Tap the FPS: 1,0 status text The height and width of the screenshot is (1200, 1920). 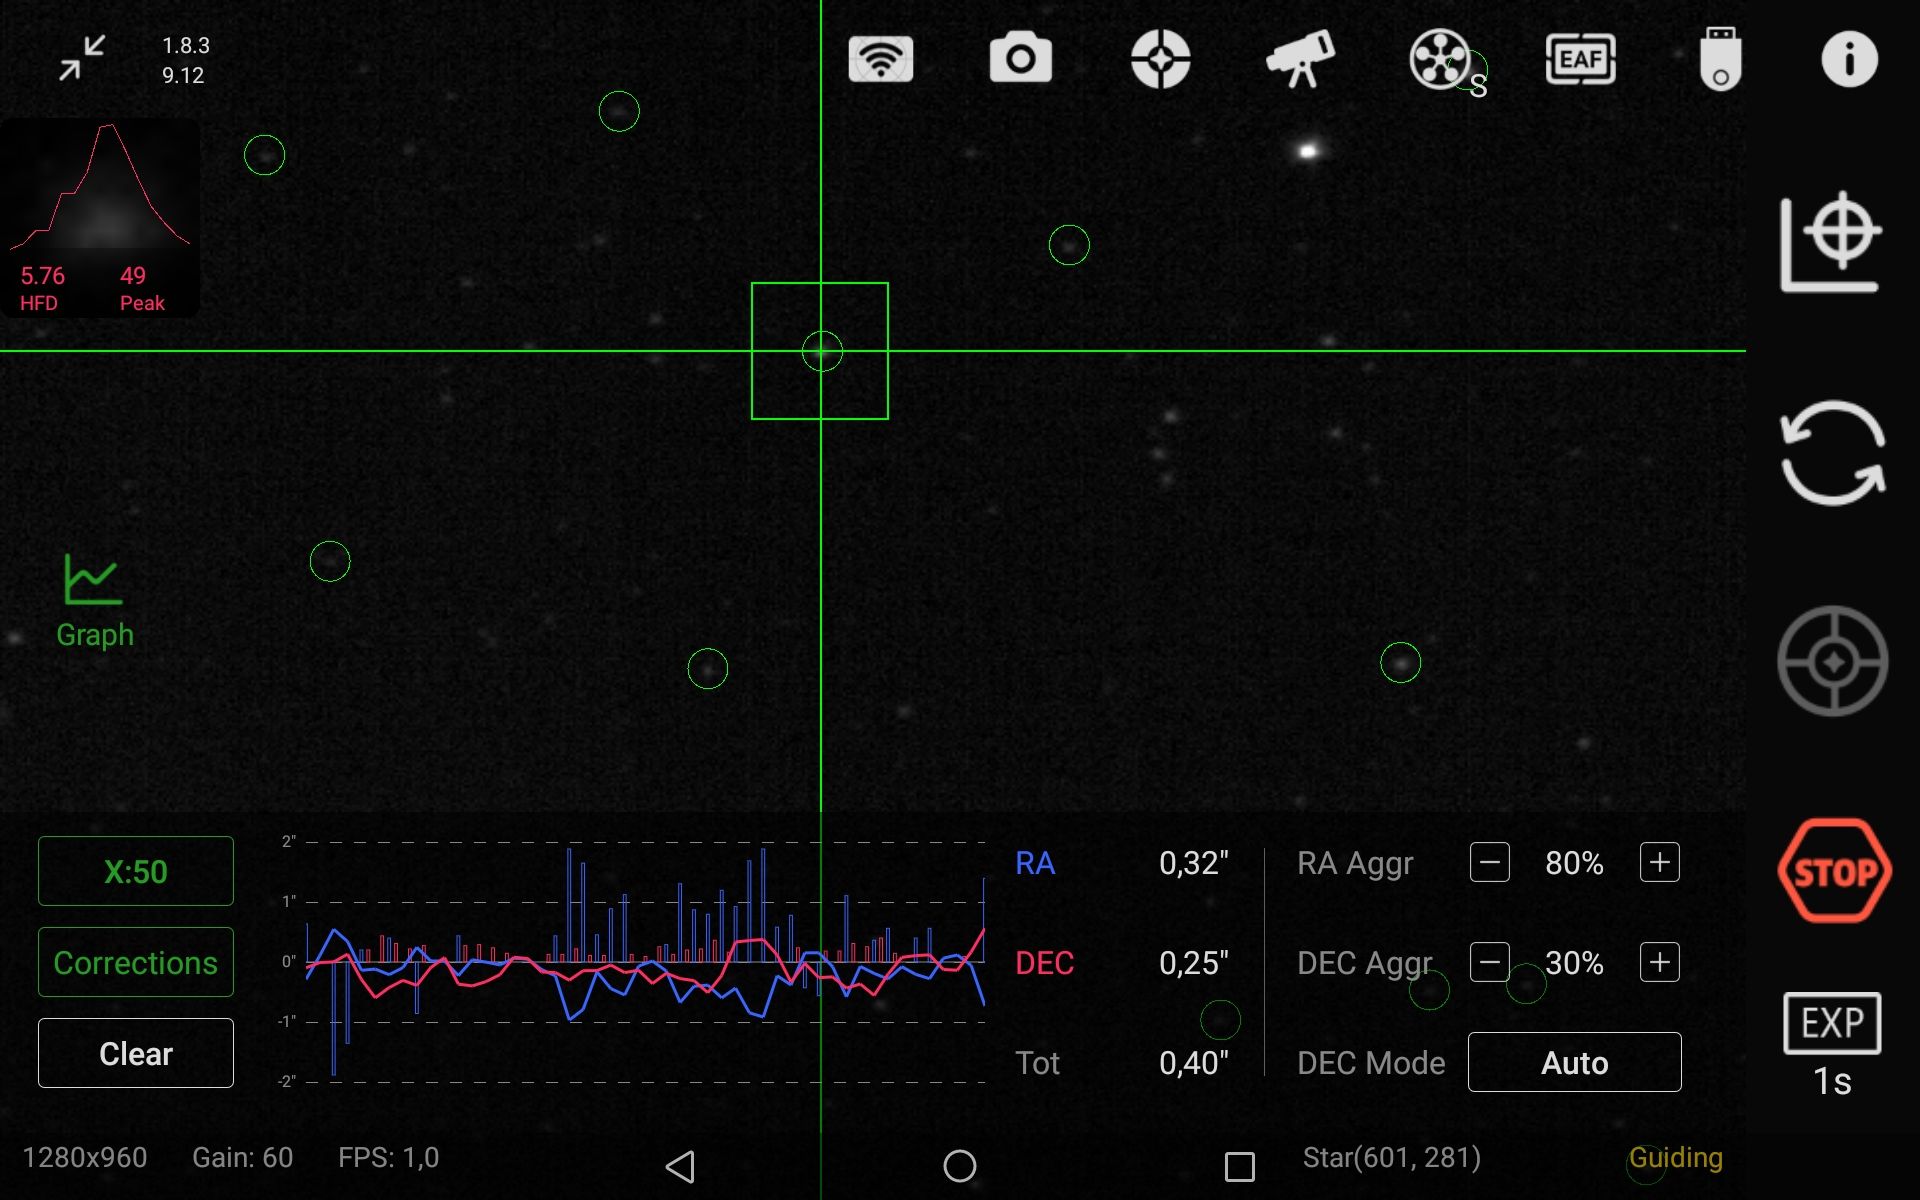[x=389, y=1157]
